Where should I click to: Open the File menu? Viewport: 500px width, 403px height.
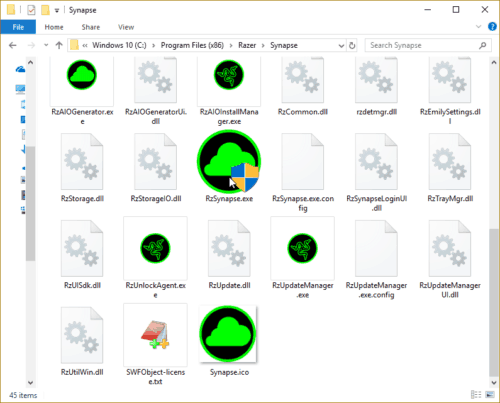coord(18,27)
